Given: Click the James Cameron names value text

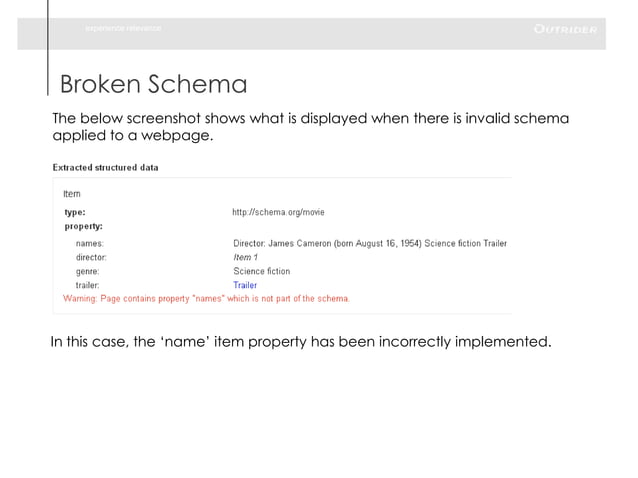Looking at the screenshot, I should (370, 243).
